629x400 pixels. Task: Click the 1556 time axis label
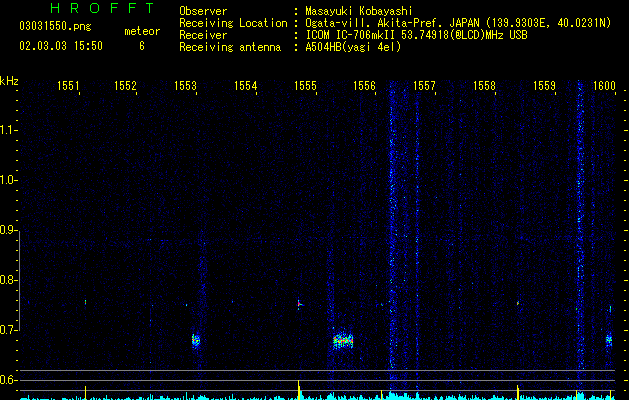[364, 86]
